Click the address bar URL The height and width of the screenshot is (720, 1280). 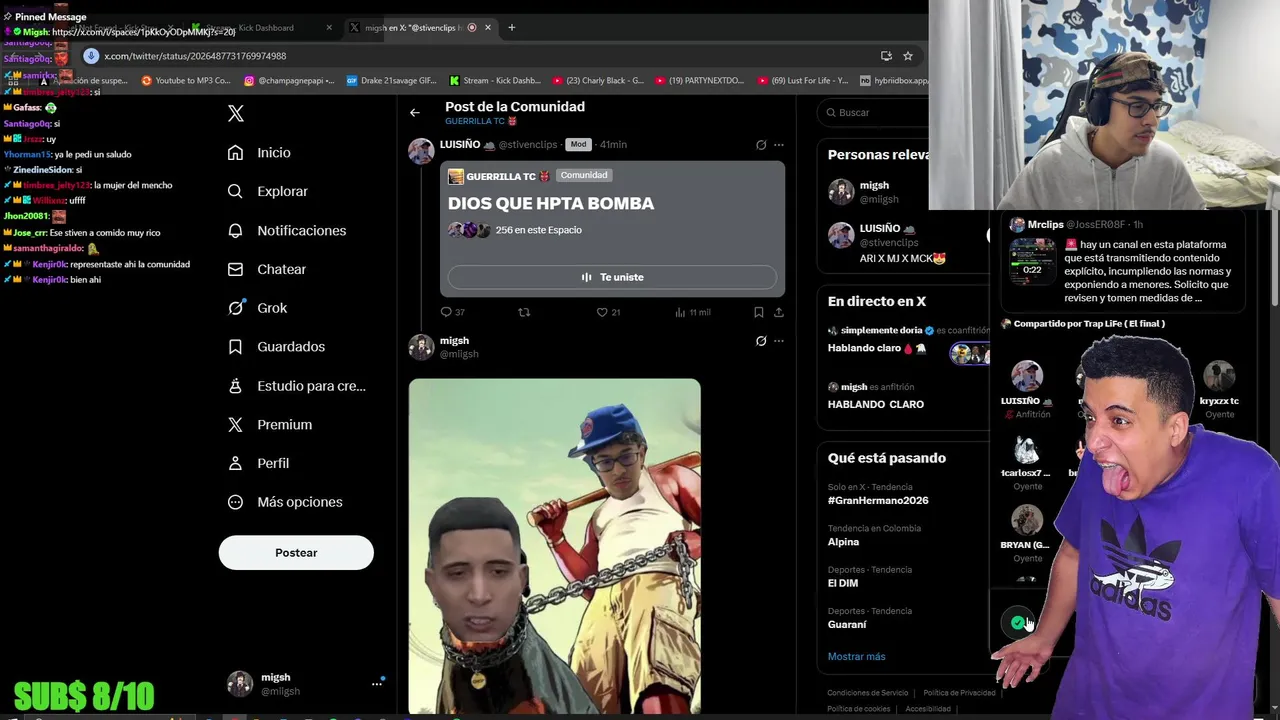(x=195, y=56)
